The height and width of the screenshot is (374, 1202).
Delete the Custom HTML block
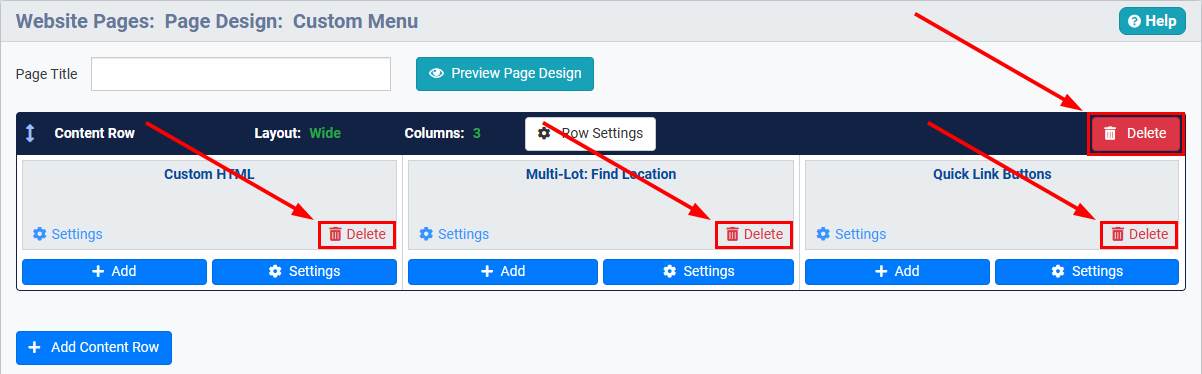[x=357, y=234]
